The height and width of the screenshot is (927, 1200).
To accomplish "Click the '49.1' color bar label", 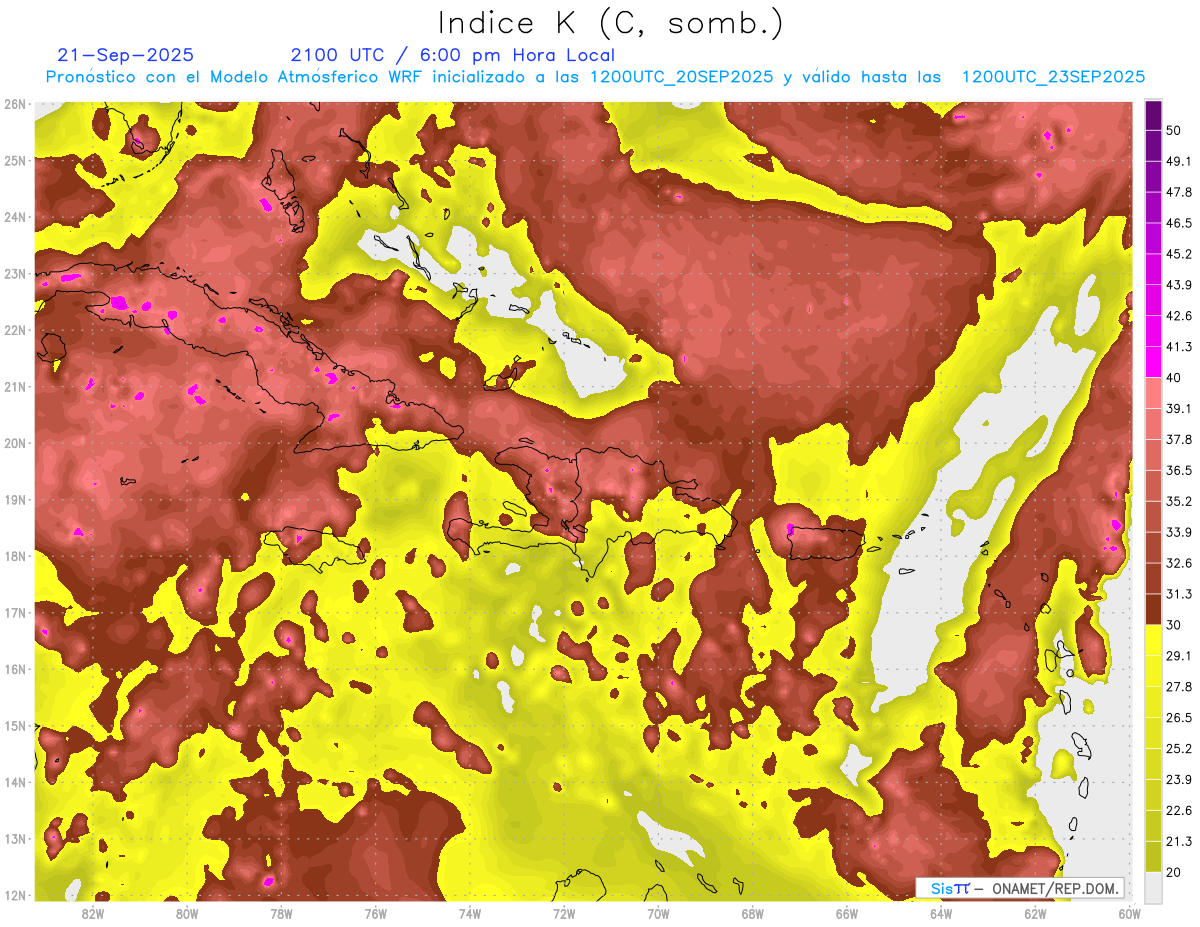I will (x=1178, y=161).
